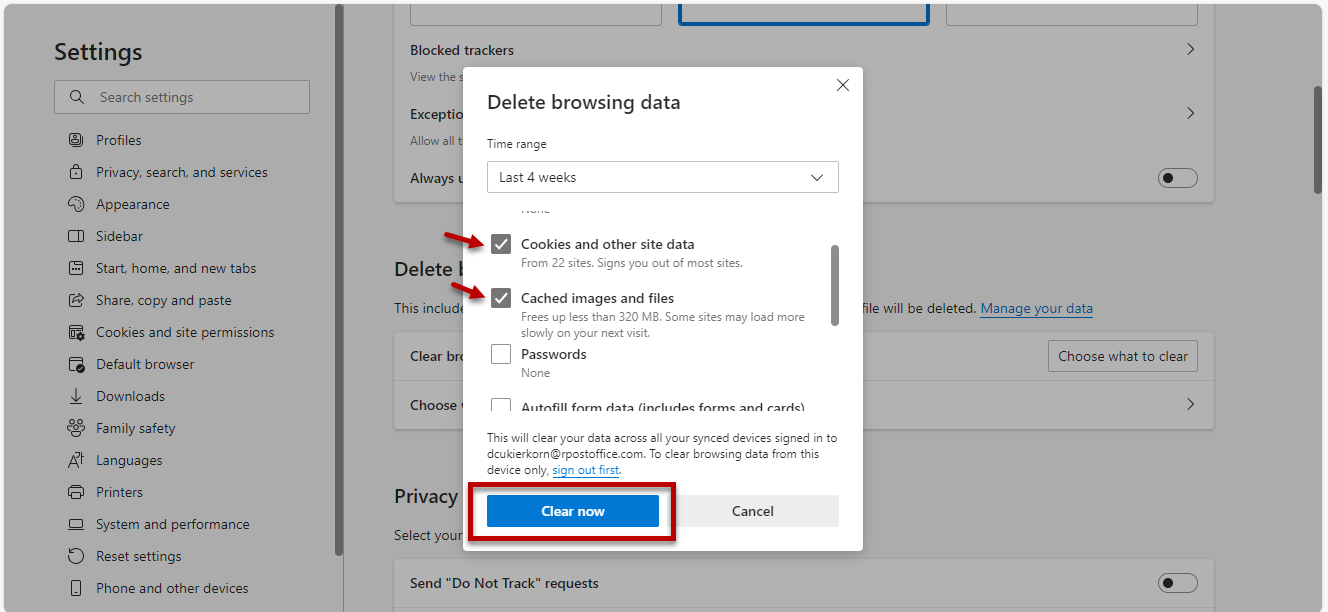Open Printers settings

point(119,492)
